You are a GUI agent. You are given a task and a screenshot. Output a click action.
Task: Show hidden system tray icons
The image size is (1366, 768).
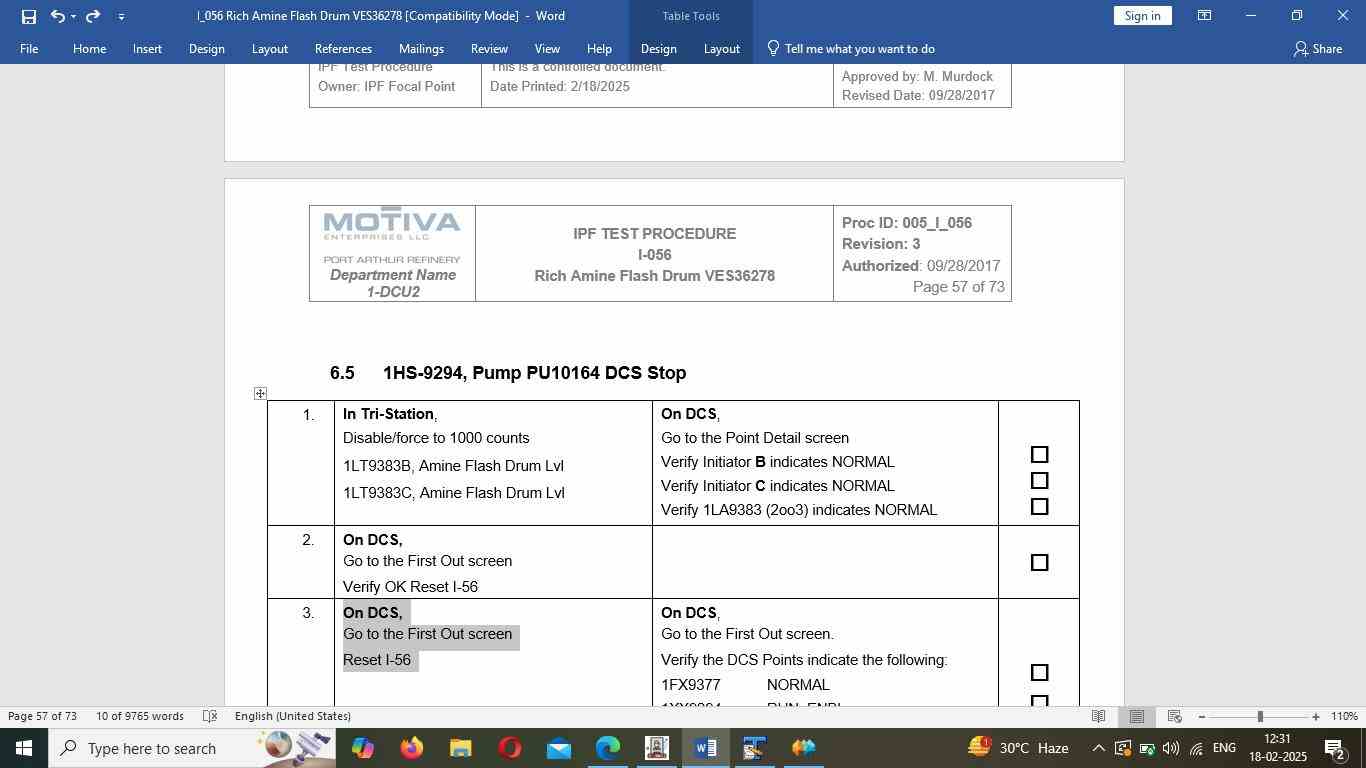pyautogui.click(x=1098, y=748)
